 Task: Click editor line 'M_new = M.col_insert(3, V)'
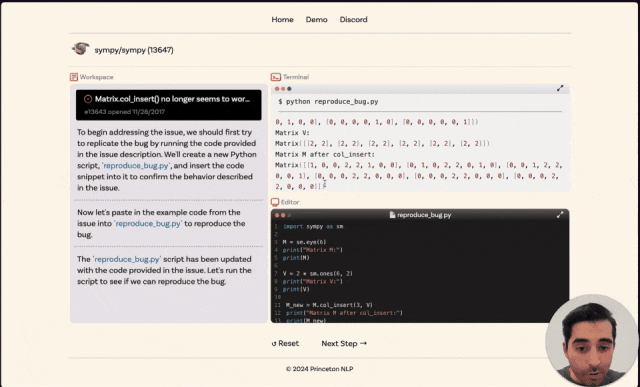[x=329, y=305]
